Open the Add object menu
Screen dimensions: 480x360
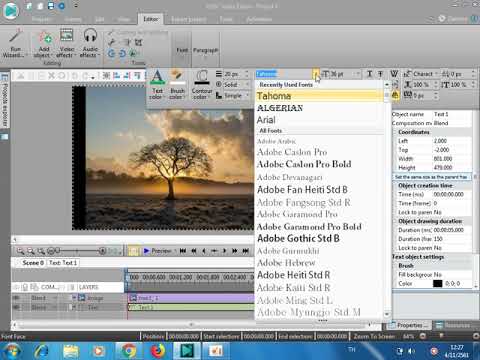(43, 43)
